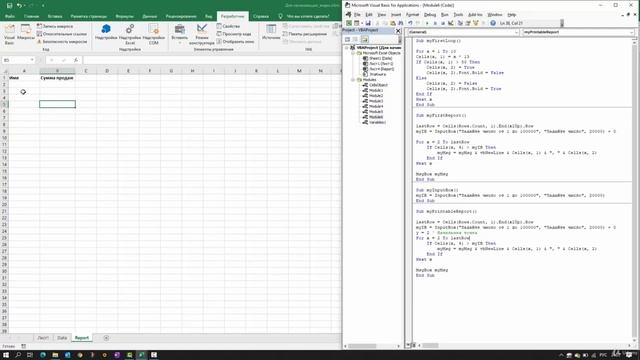Open the Debug menu in the VBA editor
This screenshot has width=640, height=360.
point(430,15)
